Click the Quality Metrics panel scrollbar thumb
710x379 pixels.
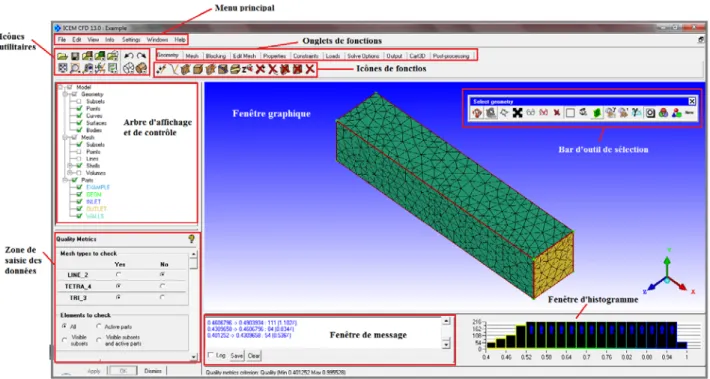click(193, 263)
